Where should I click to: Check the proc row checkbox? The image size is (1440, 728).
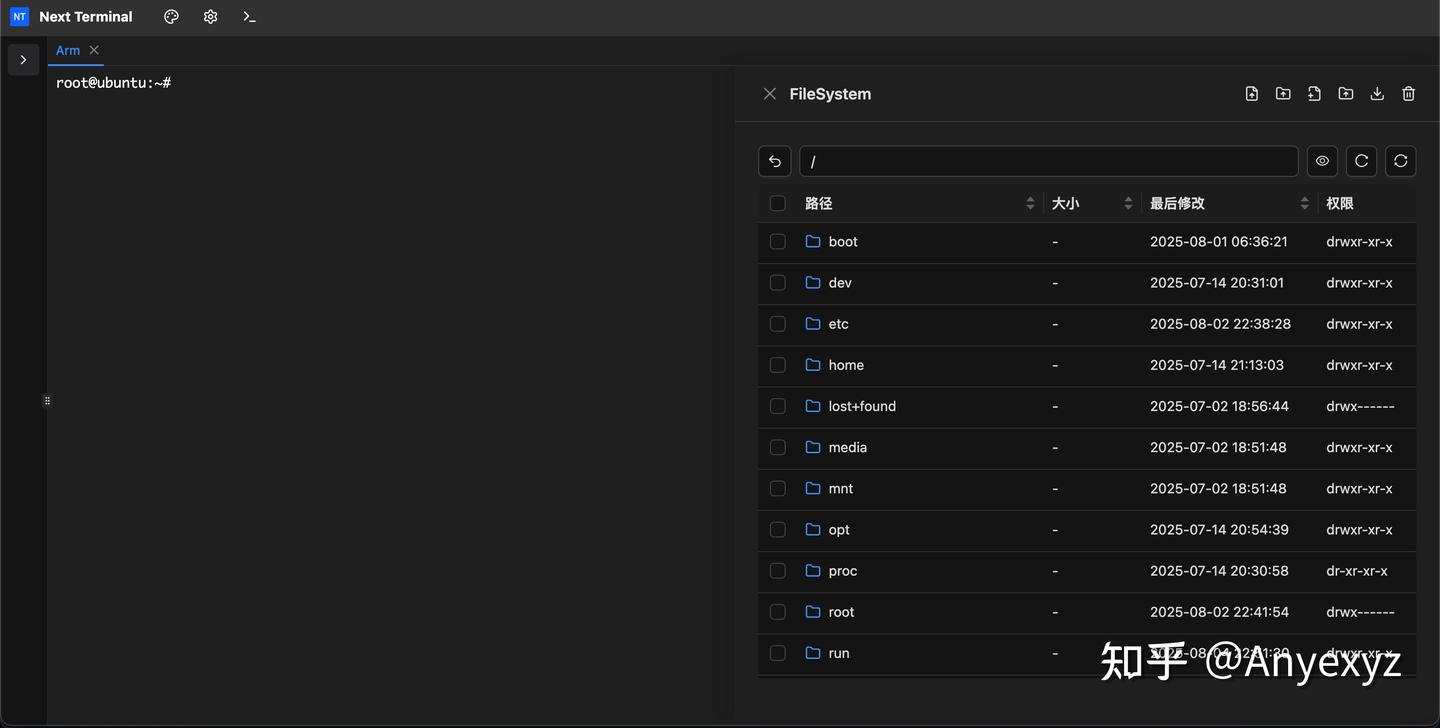point(778,571)
